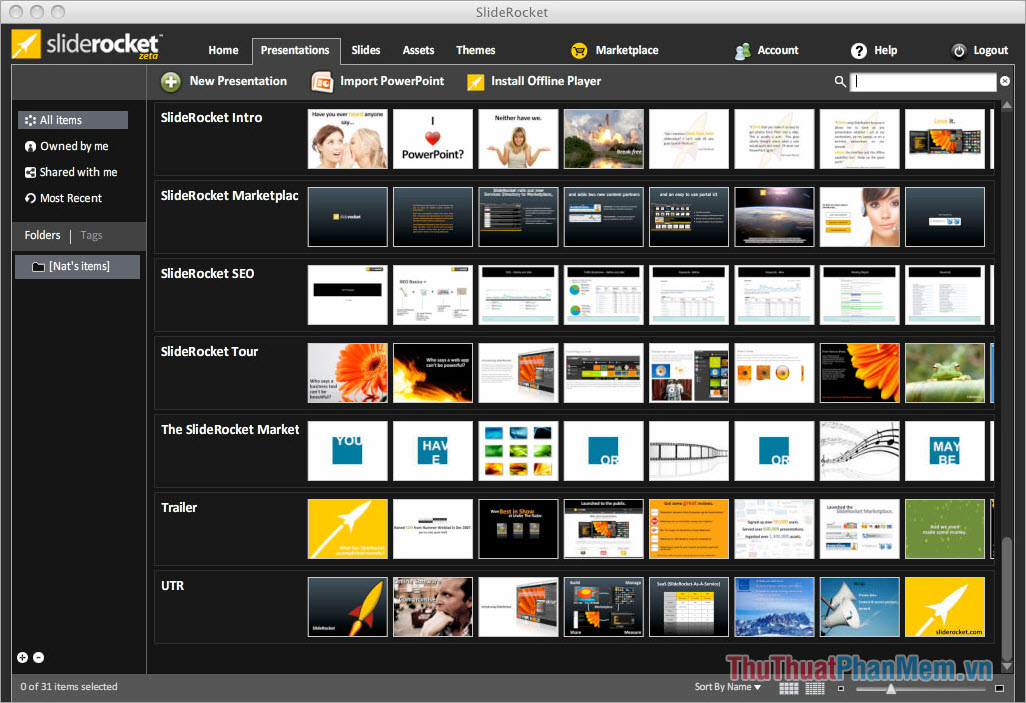Open the Marketplace shopping cart
This screenshot has height=703, width=1026.
tap(579, 50)
